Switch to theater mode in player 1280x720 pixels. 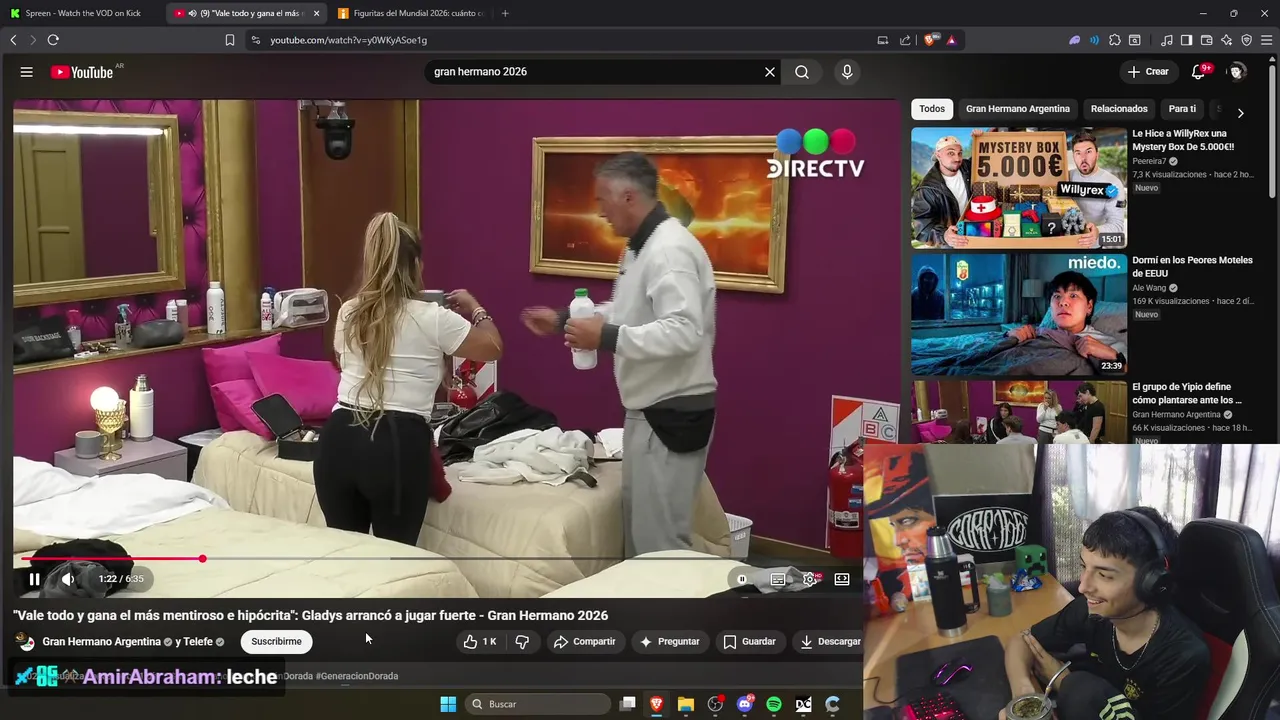pyautogui.click(x=842, y=579)
